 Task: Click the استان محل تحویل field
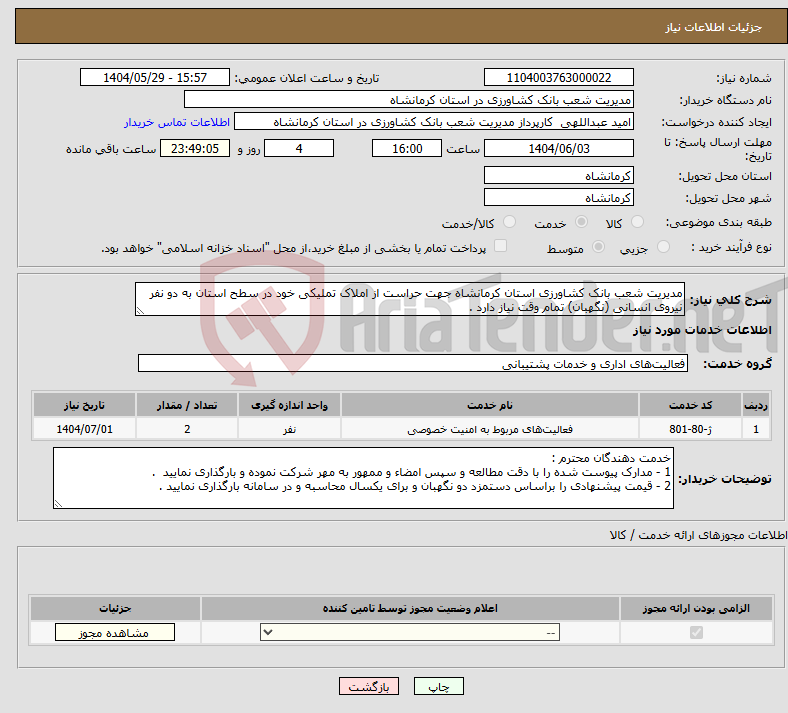[558, 175]
